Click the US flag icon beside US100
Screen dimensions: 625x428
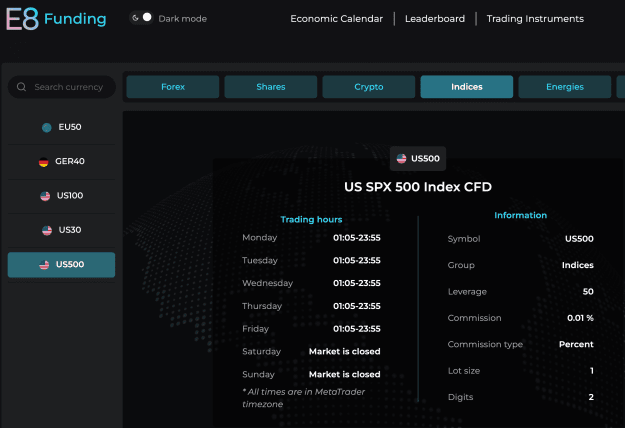(45, 196)
